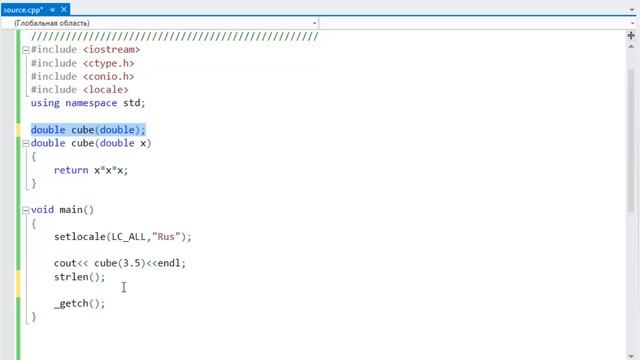Click the vertical scrollbar down arrow
Viewport: 640px width, 360px height.
(631, 356)
